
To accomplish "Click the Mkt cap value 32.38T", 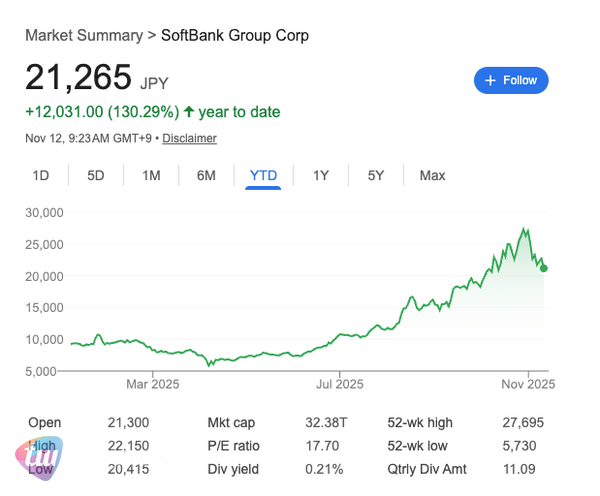I will [x=324, y=423].
